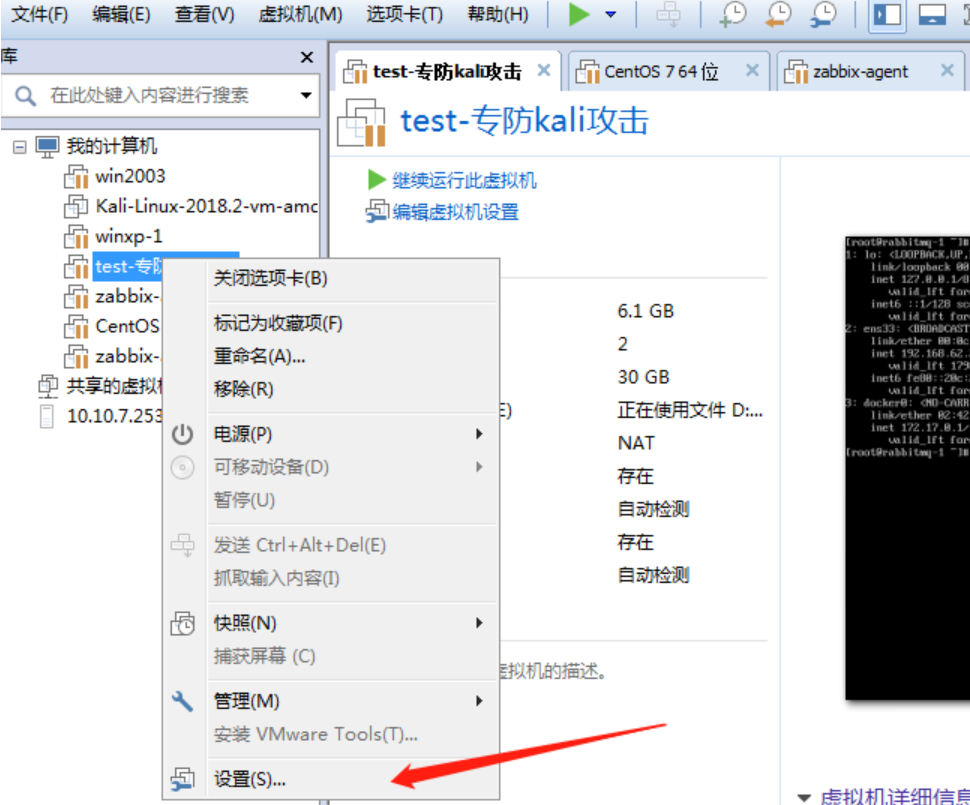Image resolution: width=970 pixels, height=805 pixels.
Task: Open the 选项卡(T) menu
Action: (x=405, y=14)
